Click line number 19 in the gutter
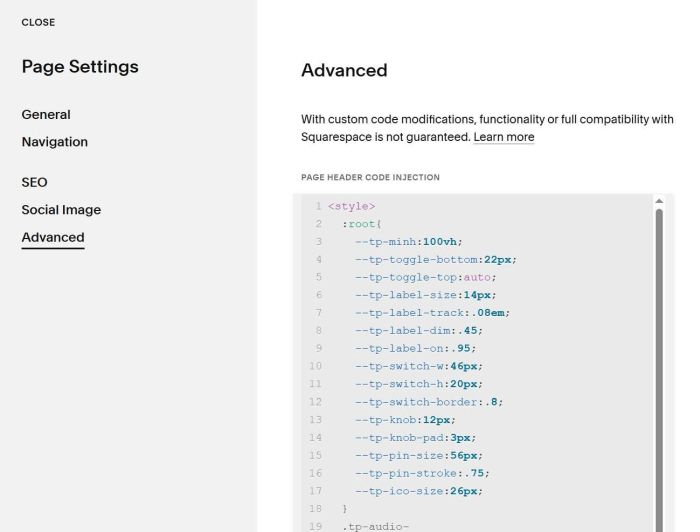Viewport: 700px width, 532px height. coord(316,527)
